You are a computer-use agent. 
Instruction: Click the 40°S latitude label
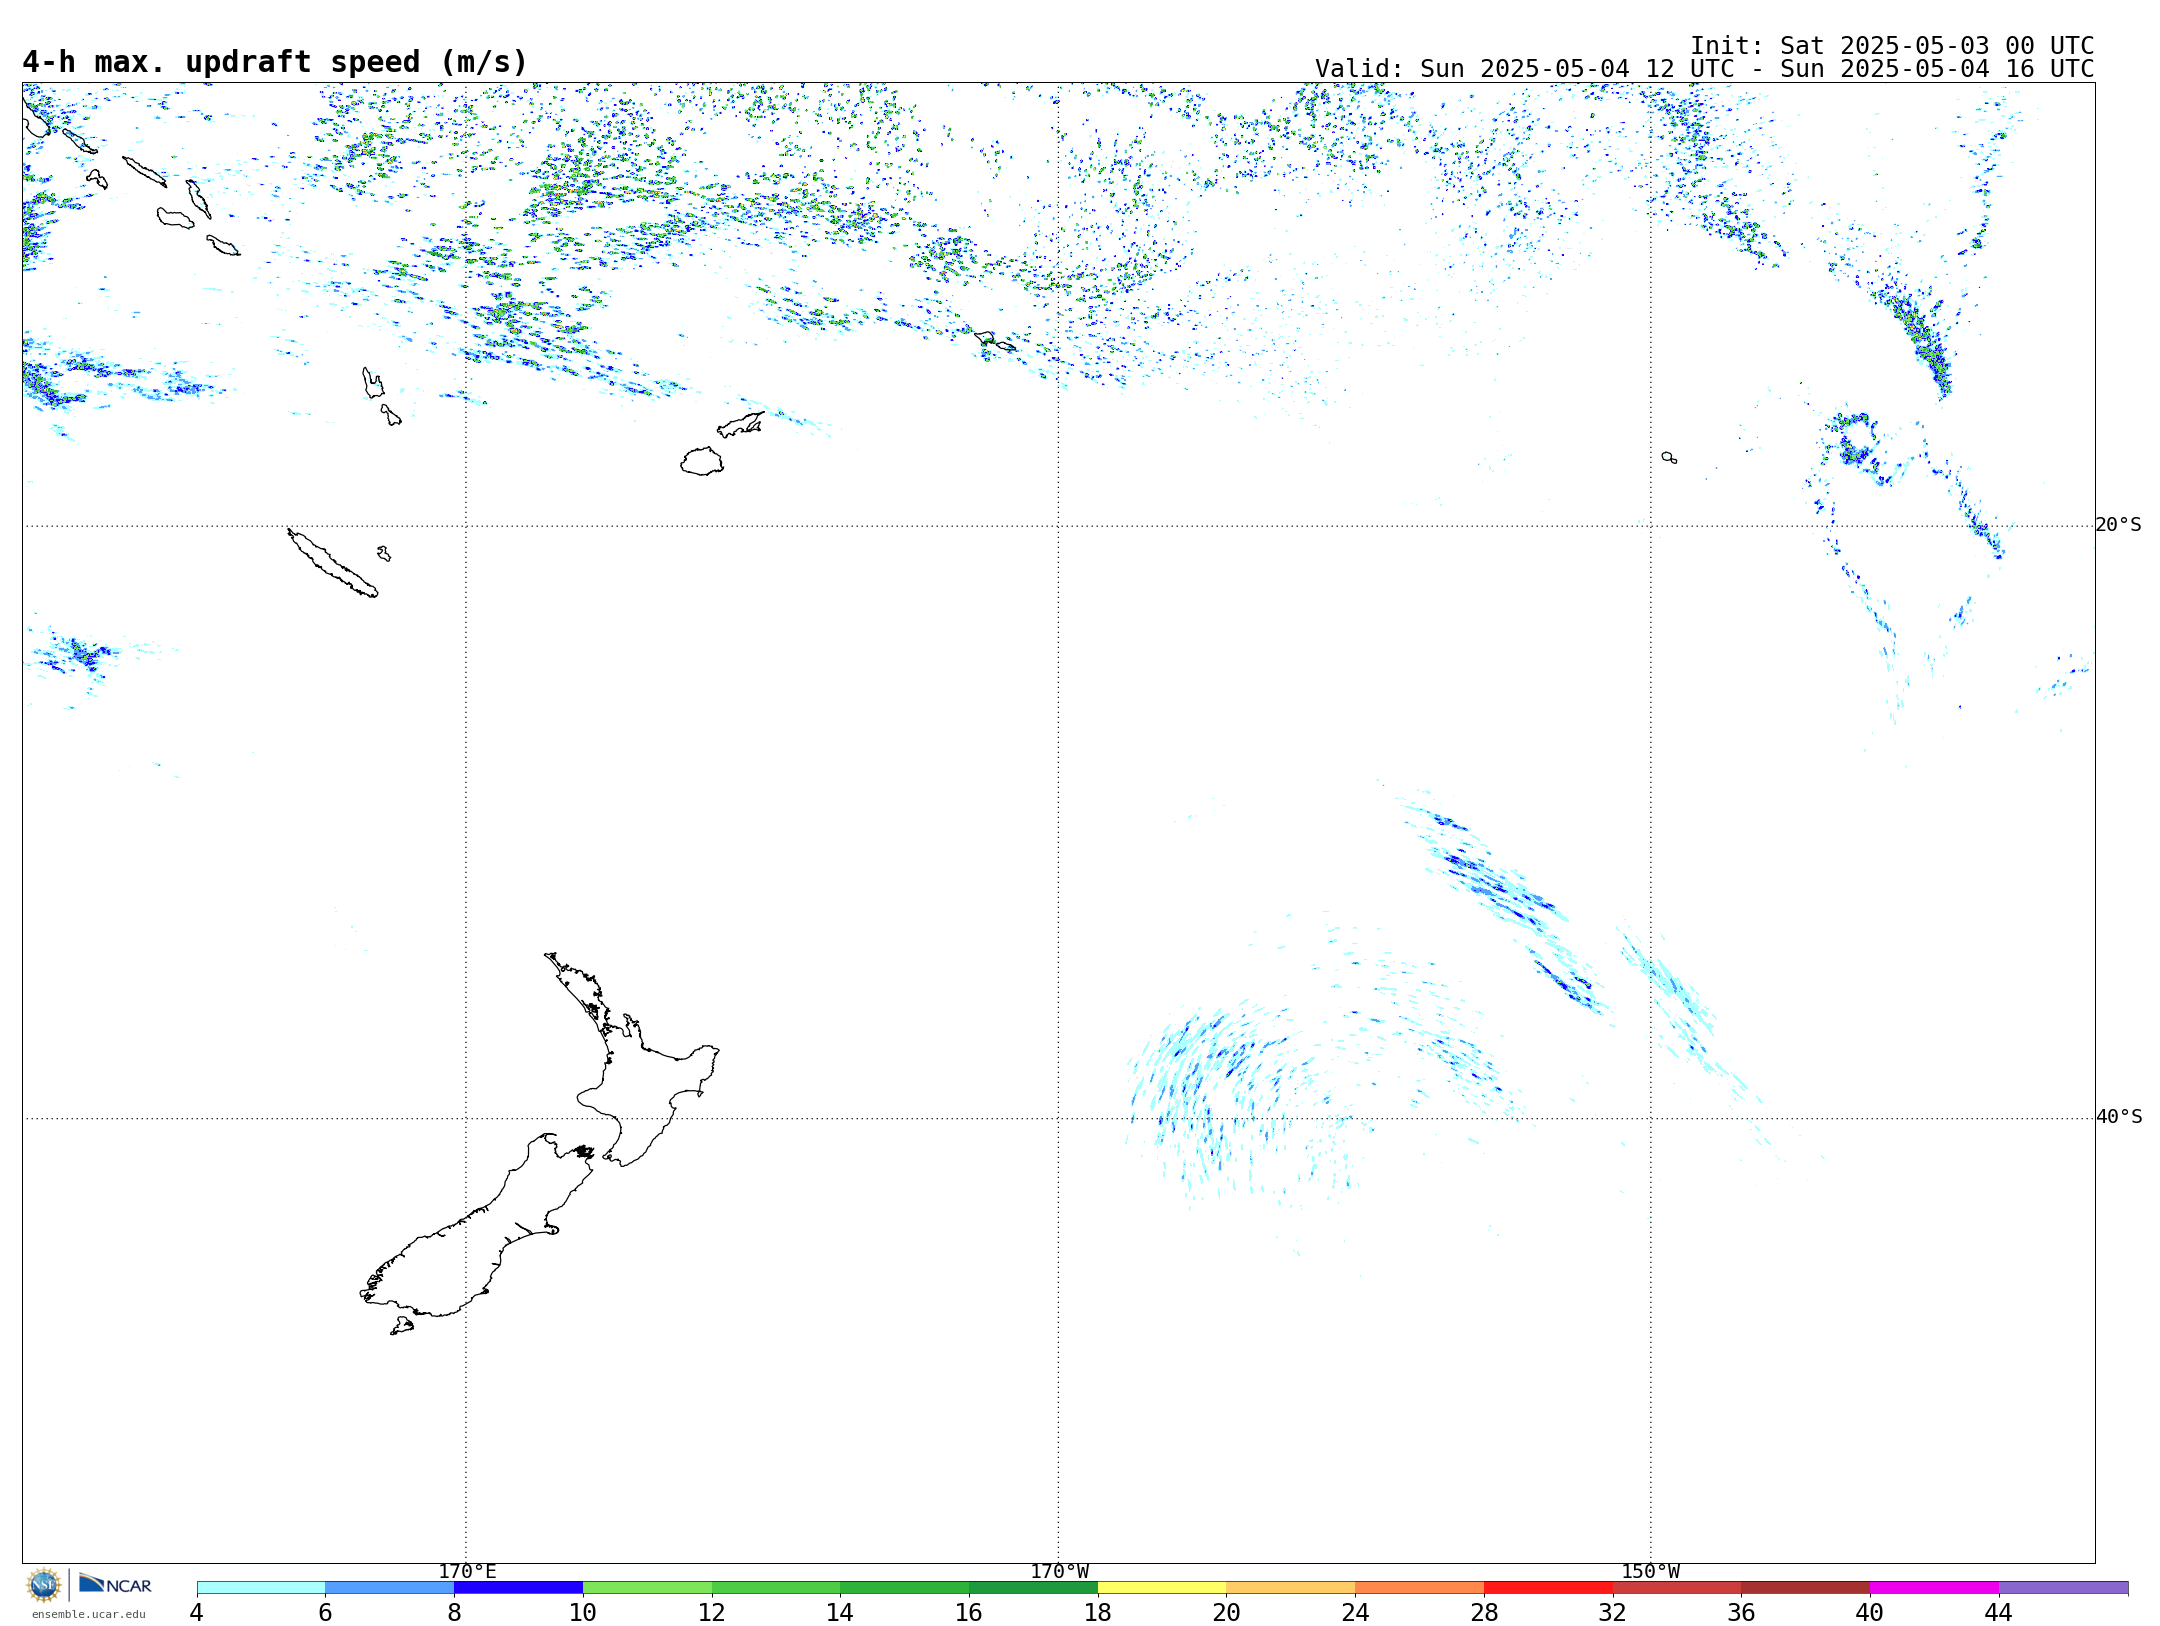(x=2119, y=1117)
